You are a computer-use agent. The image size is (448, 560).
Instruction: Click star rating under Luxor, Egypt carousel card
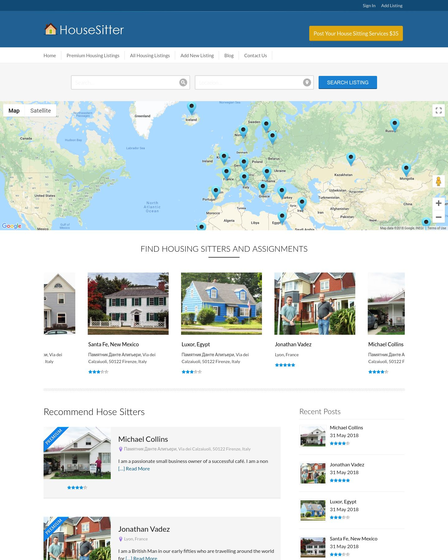tap(191, 372)
